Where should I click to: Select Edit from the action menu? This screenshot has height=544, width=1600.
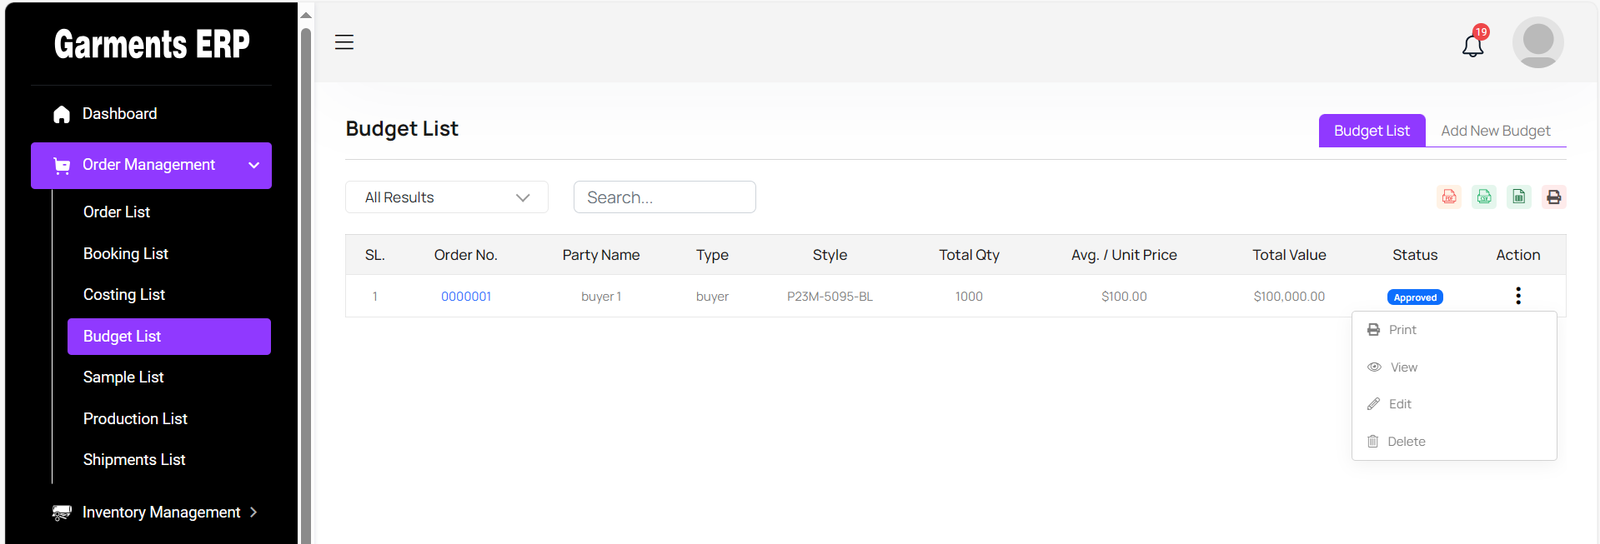(1400, 404)
